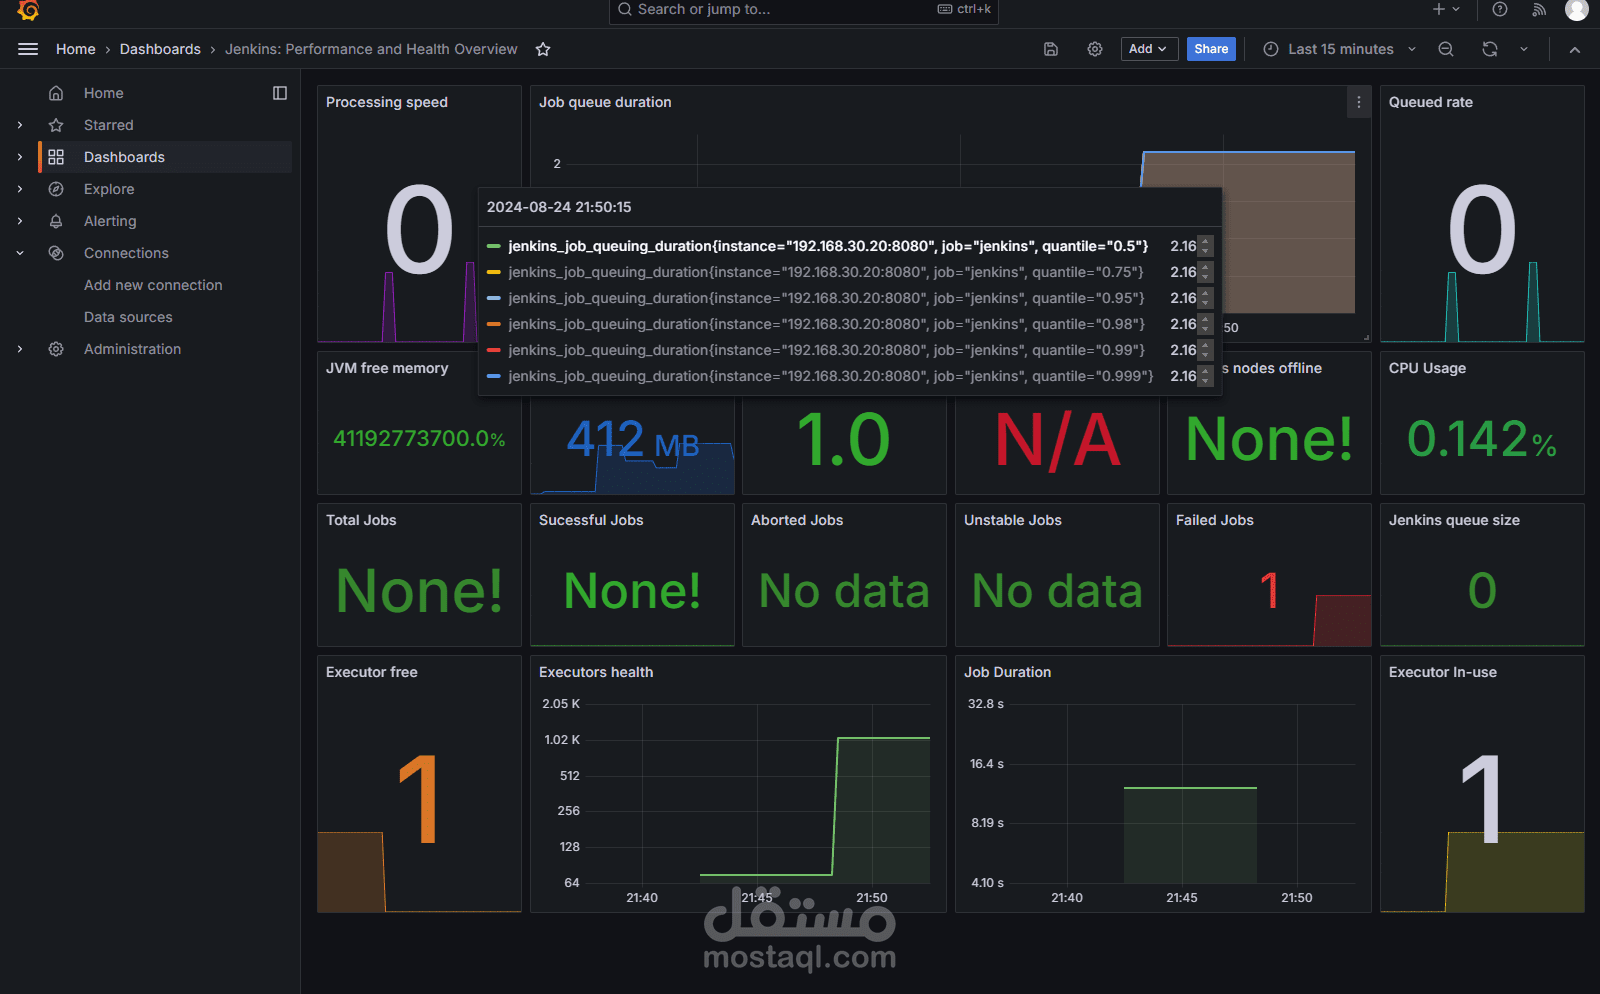The width and height of the screenshot is (1600, 994).
Task: Open Explore in sidebar menu
Action: click(x=109, y=189)
